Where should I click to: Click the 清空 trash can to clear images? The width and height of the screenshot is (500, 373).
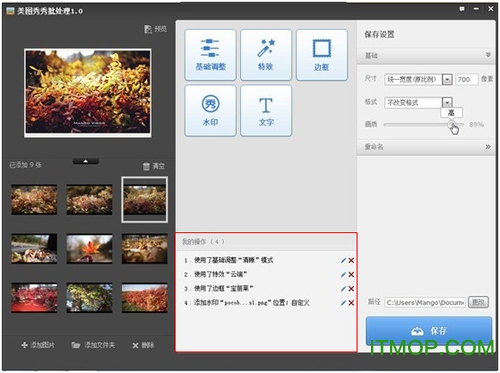pyautogui.click(x=154, y=166)
